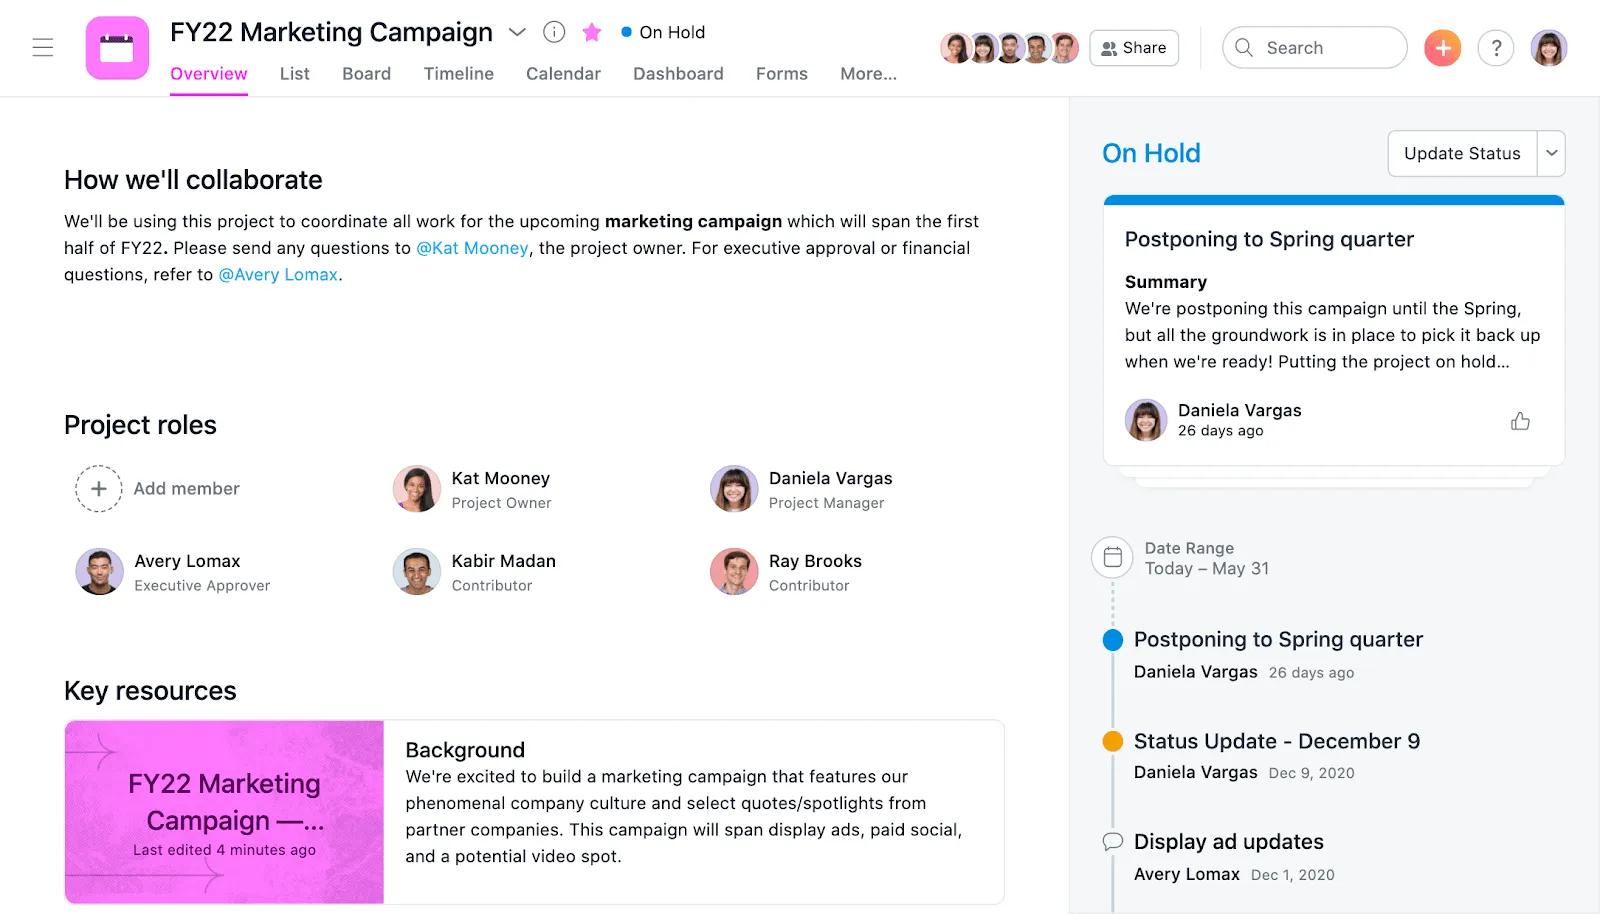The width and height of the screenshot is (1600, 914).
Task: Expand the More tabs menu
Action: click(x=867, y=73)
